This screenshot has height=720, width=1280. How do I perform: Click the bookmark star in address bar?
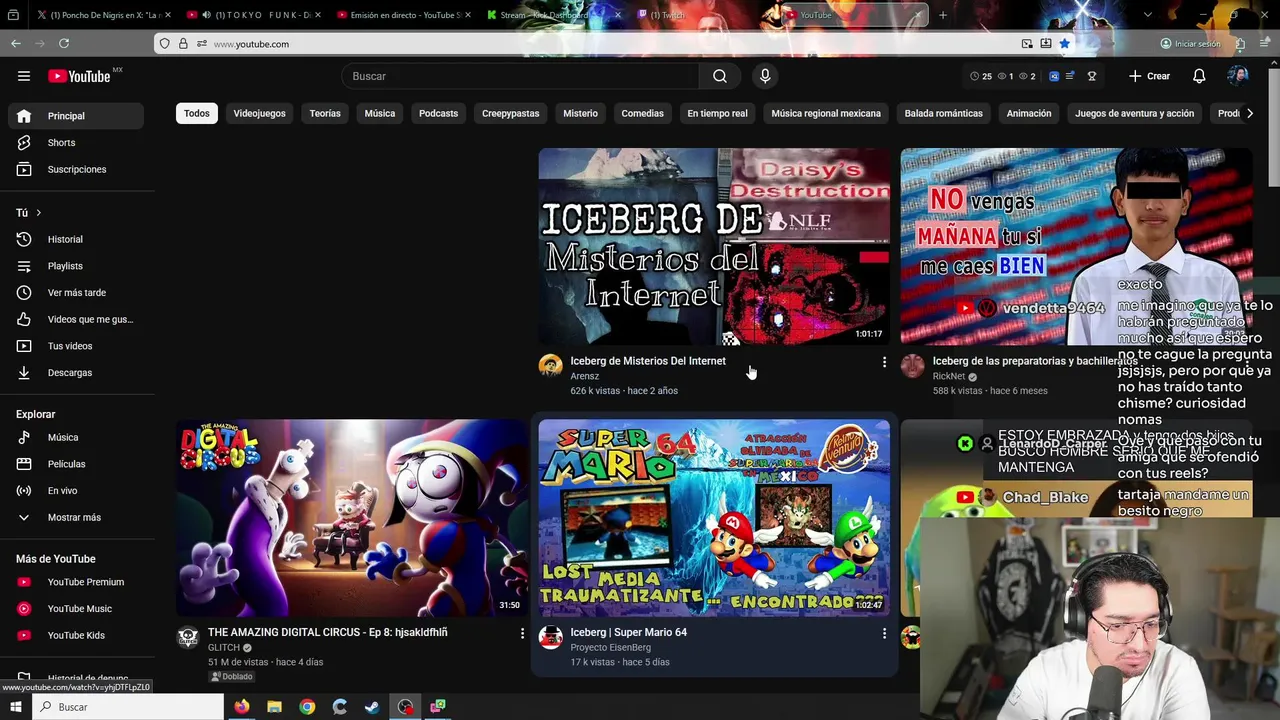[x=1065, y=44]
